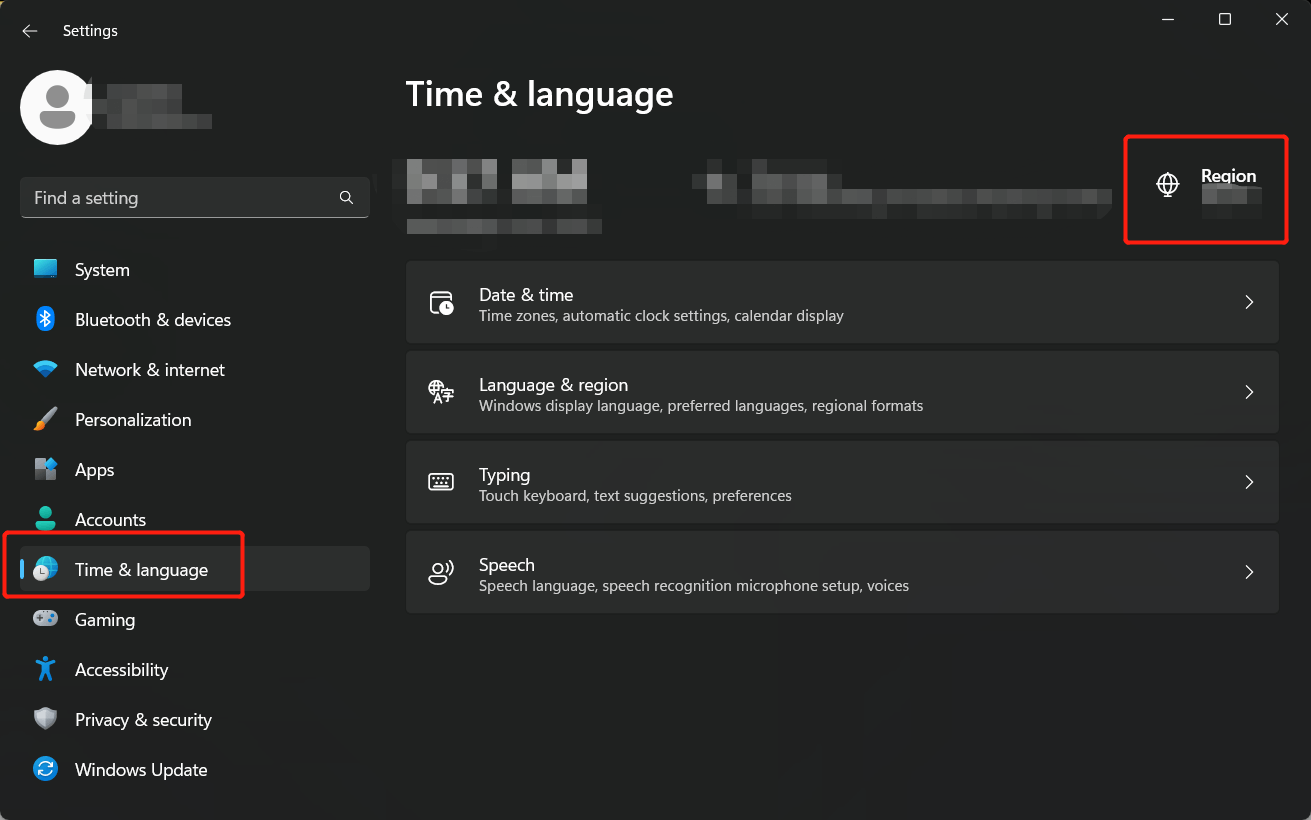Screen dimensions: 1311x820
Task: Open Language & region via its chevron
Action: (1249, 392)
